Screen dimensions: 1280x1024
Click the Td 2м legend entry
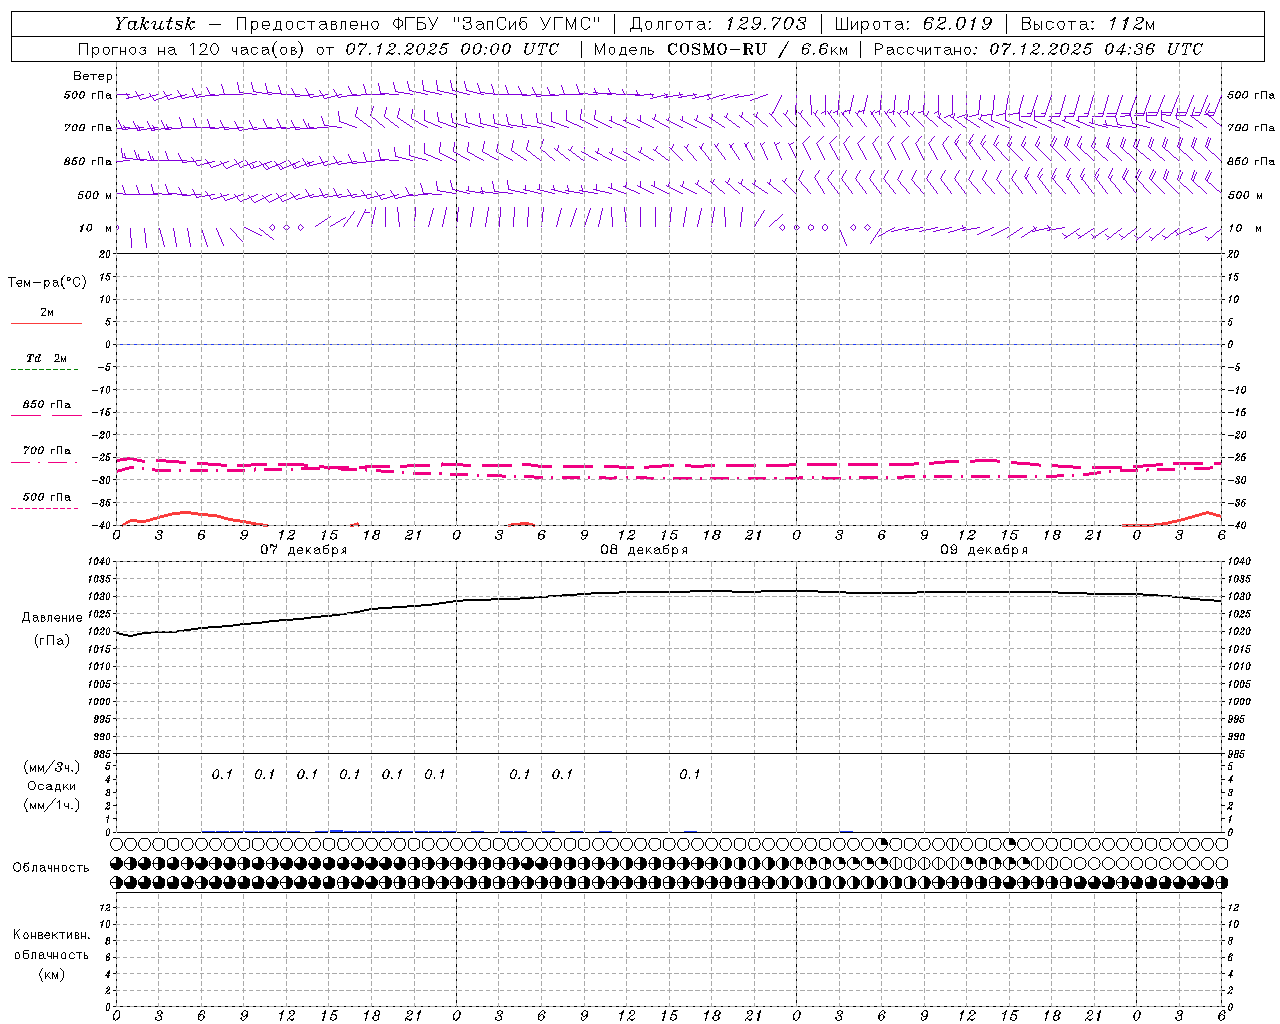click(x=47, y=358)
